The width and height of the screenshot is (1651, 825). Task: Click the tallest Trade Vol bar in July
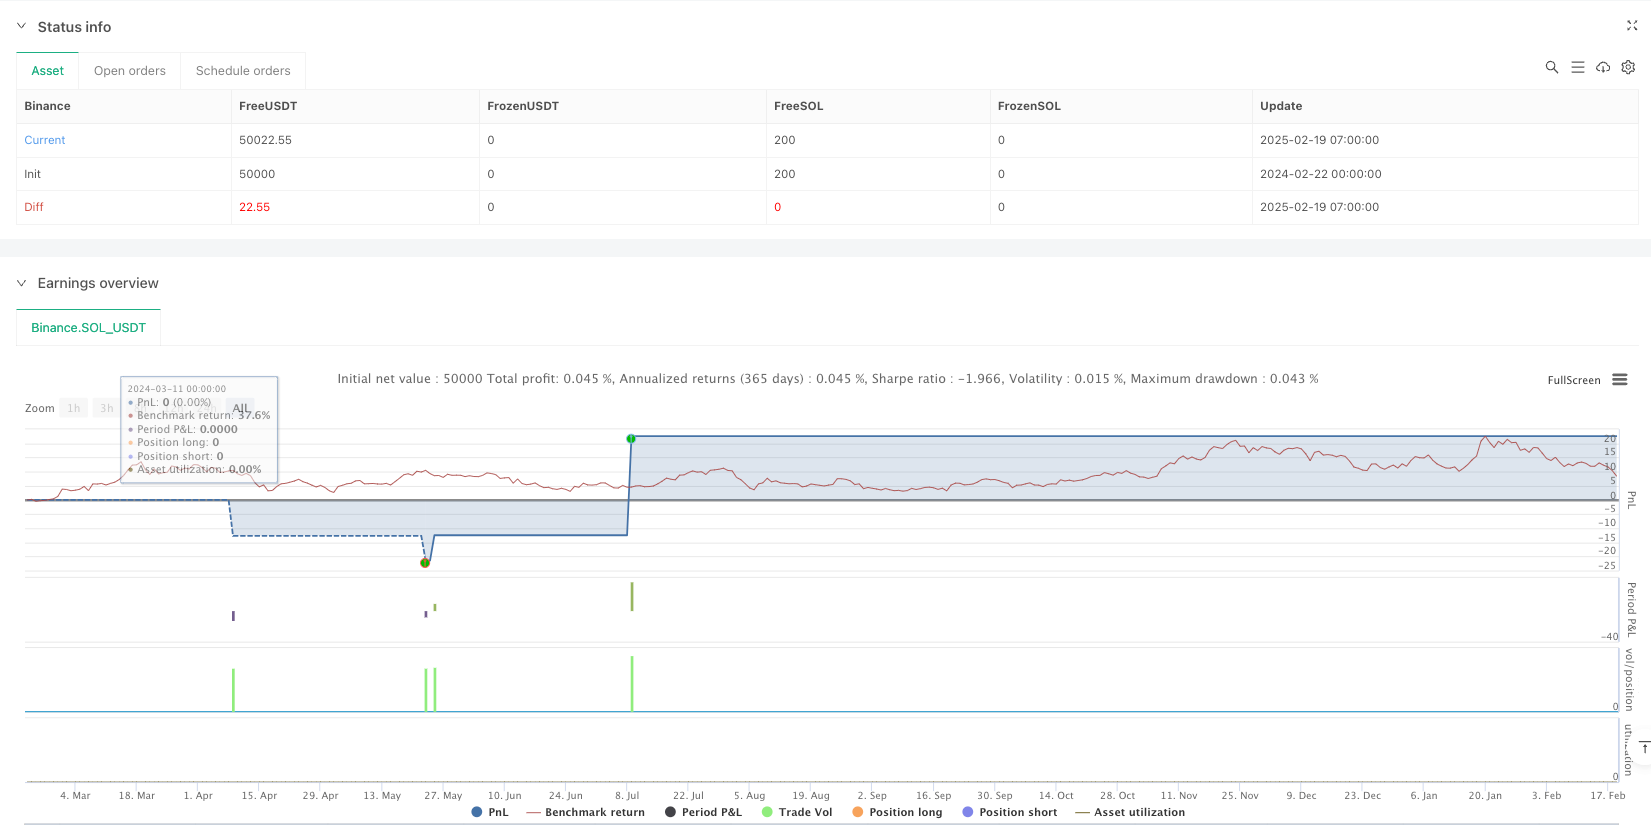(x=632, y=684)
